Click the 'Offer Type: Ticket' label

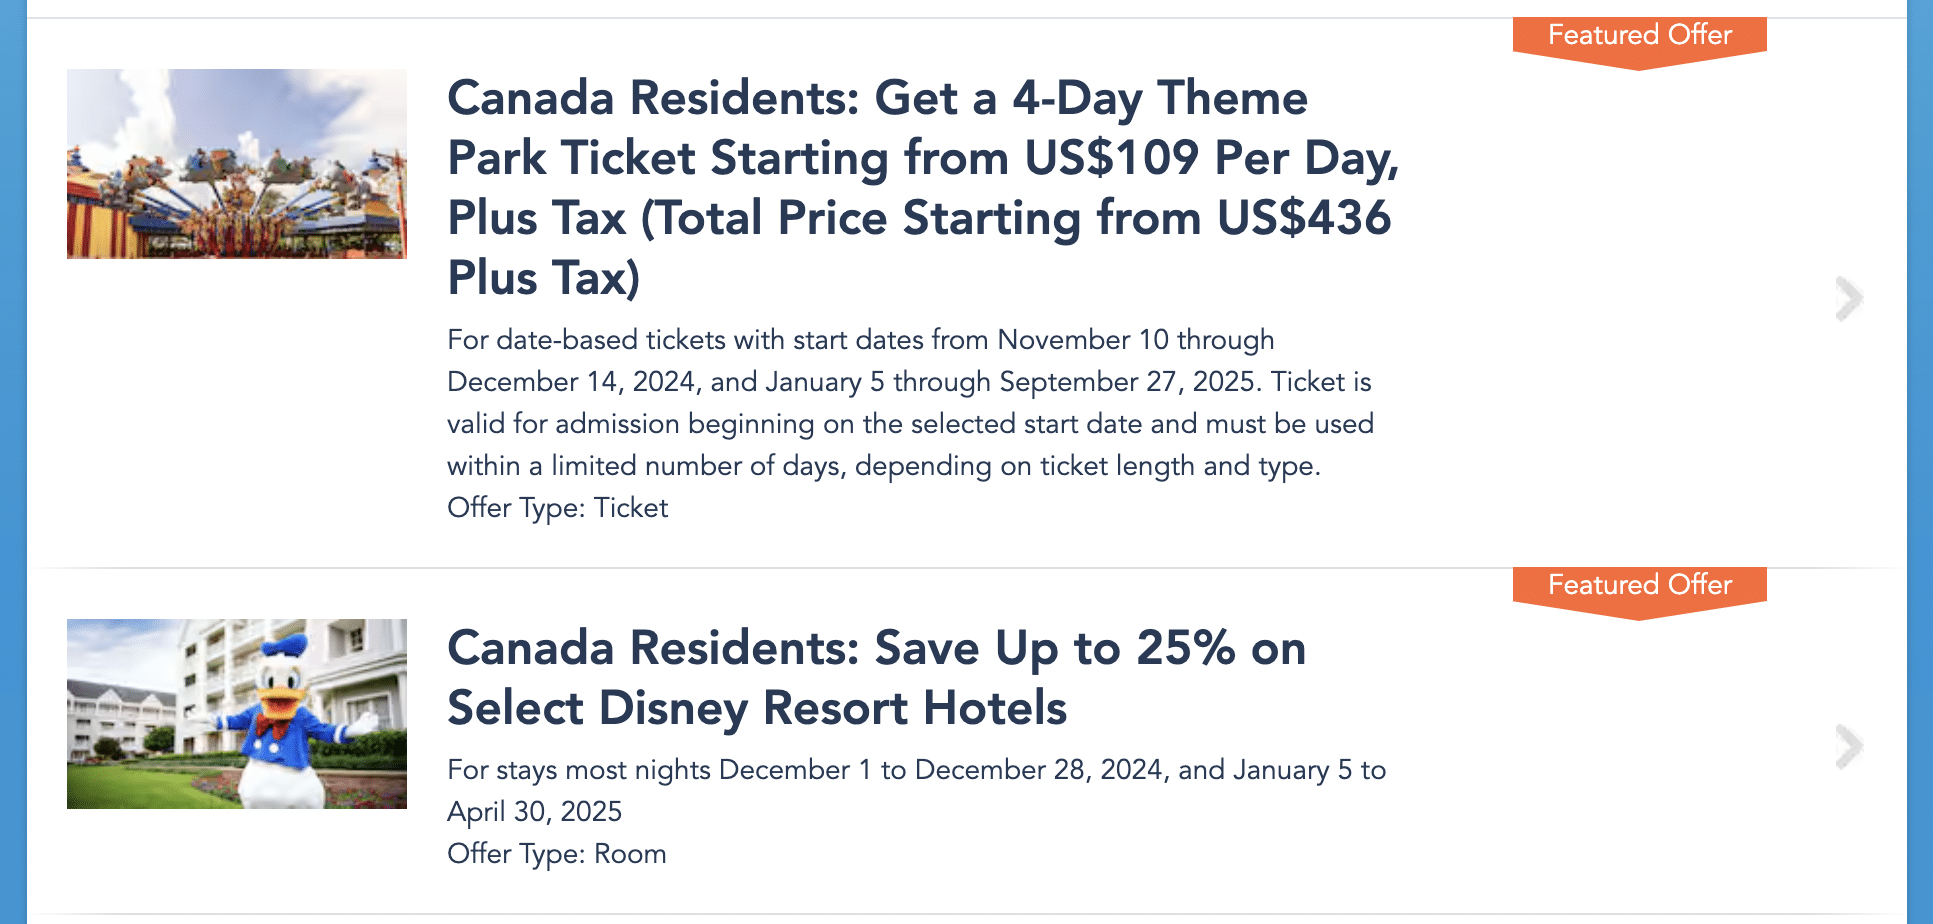click(557, 508)
